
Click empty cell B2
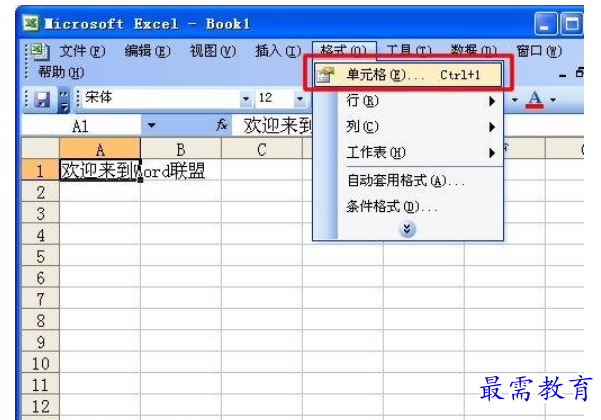pos(181,192)
